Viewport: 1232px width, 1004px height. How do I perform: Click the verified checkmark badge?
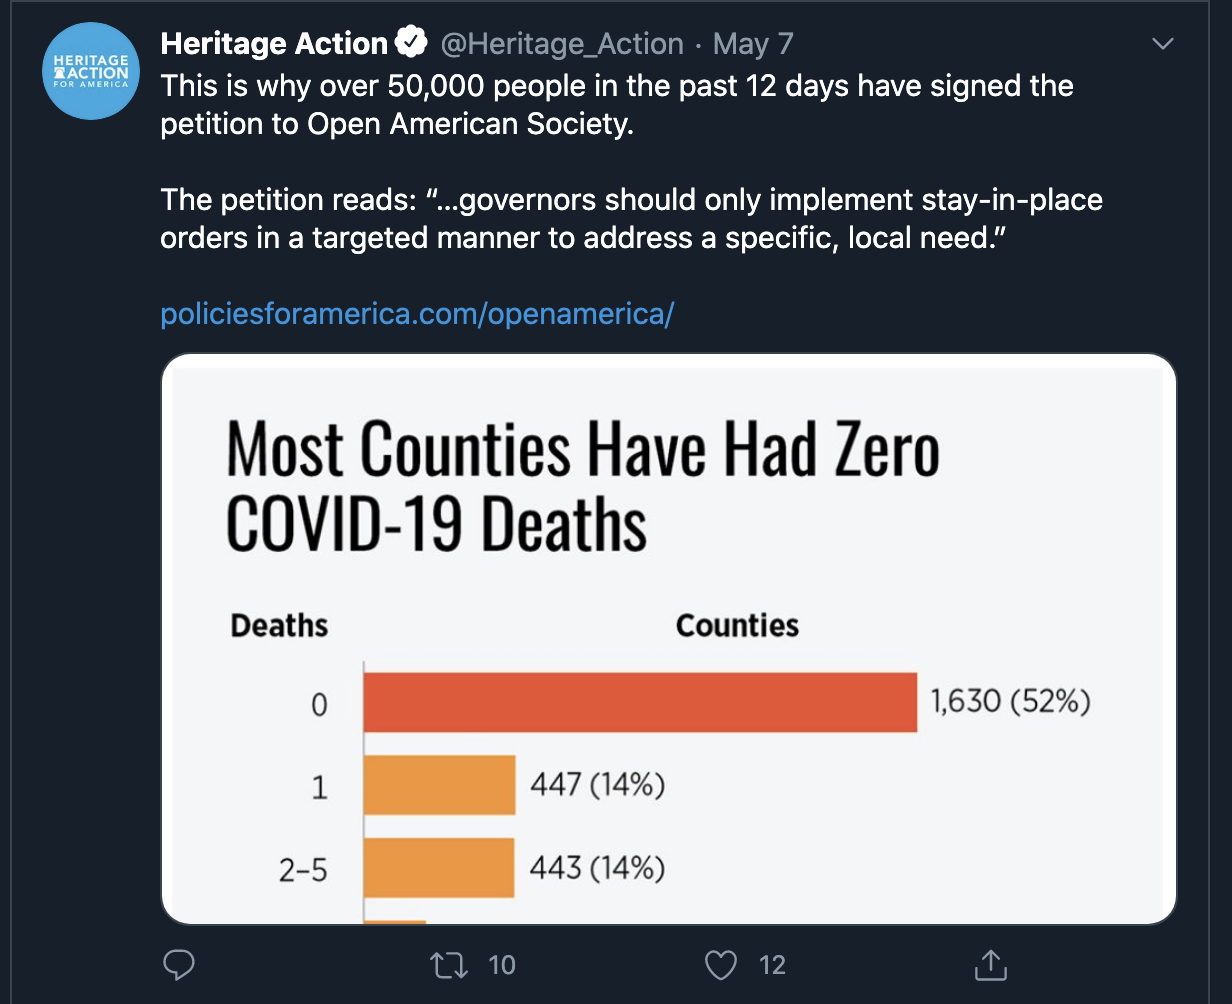(x=411, y=43)
